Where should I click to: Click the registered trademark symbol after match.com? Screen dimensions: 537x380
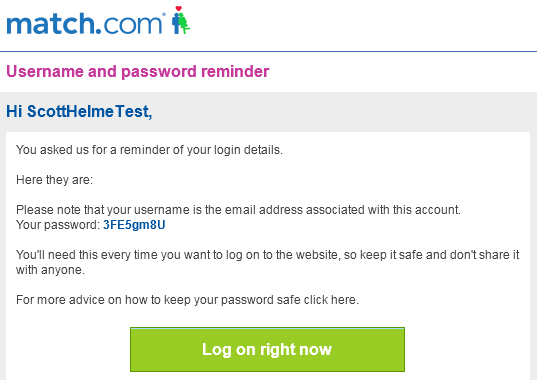[x=164, y=14]
